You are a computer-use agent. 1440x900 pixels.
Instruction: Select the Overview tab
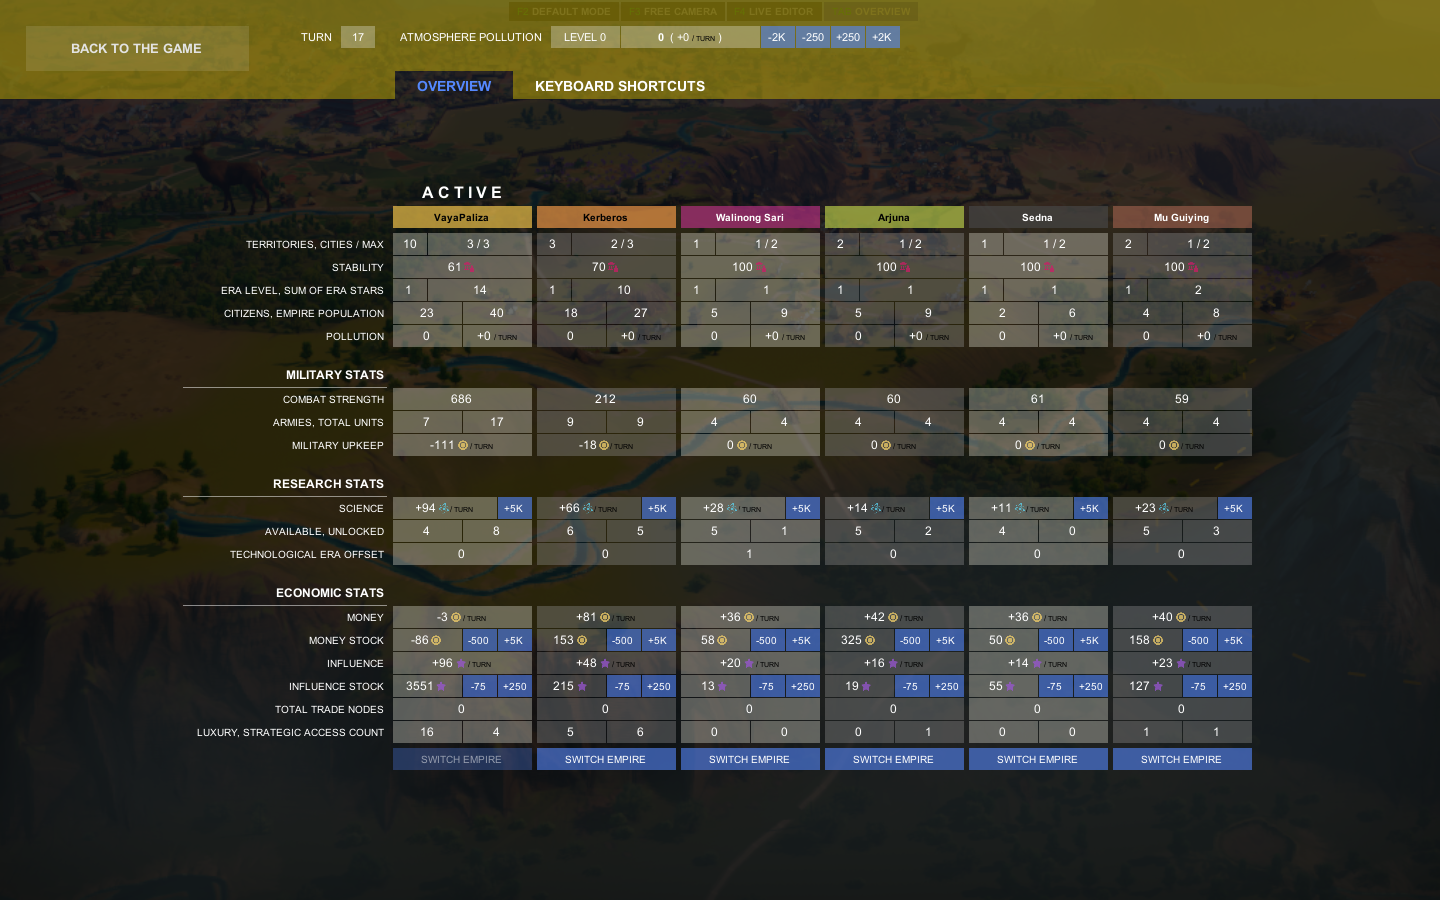[454, 86]
